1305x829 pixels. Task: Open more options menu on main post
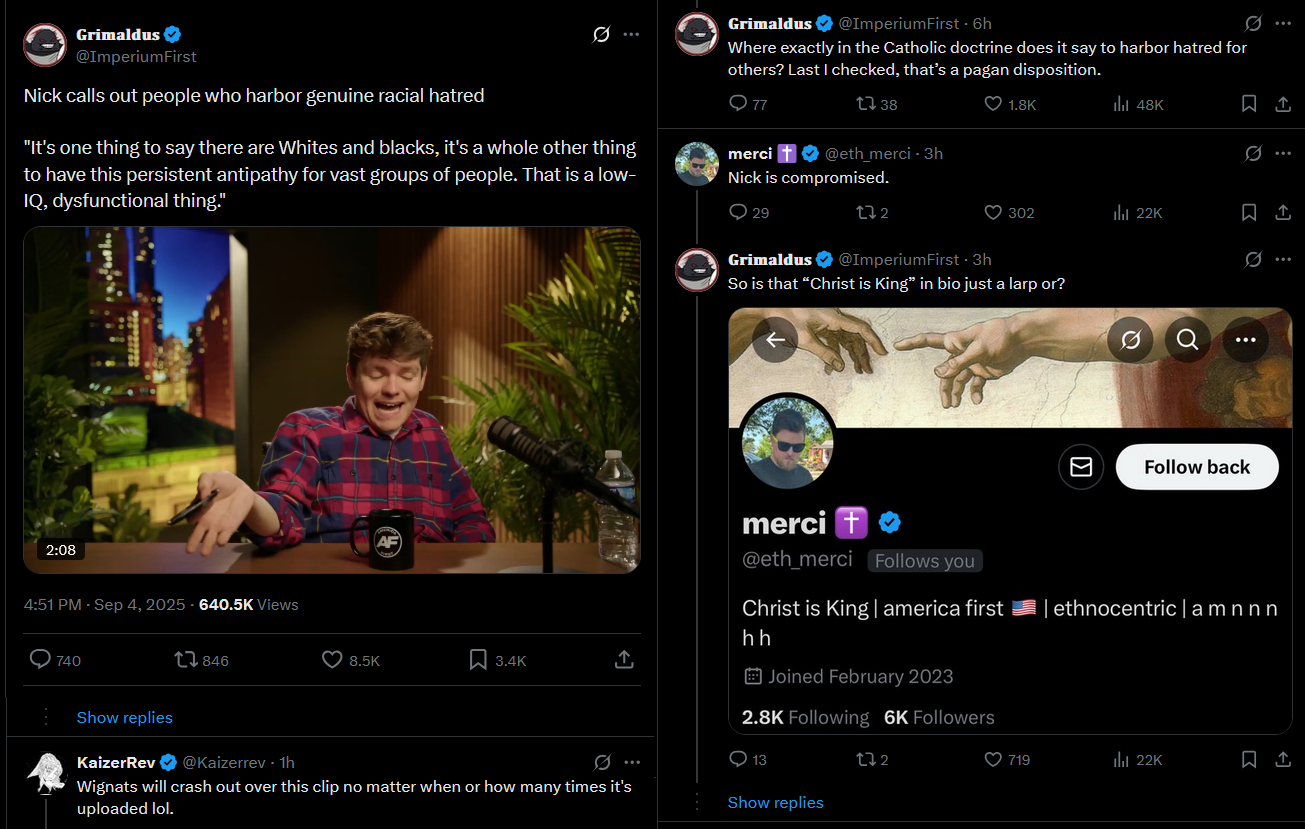pyautogui.click(x=631, y=35)
